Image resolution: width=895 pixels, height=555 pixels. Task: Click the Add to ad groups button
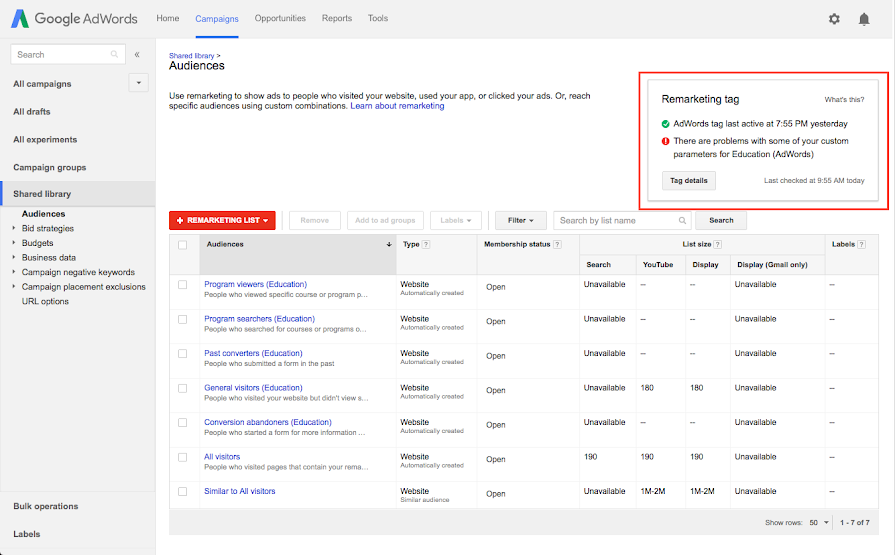385,220
